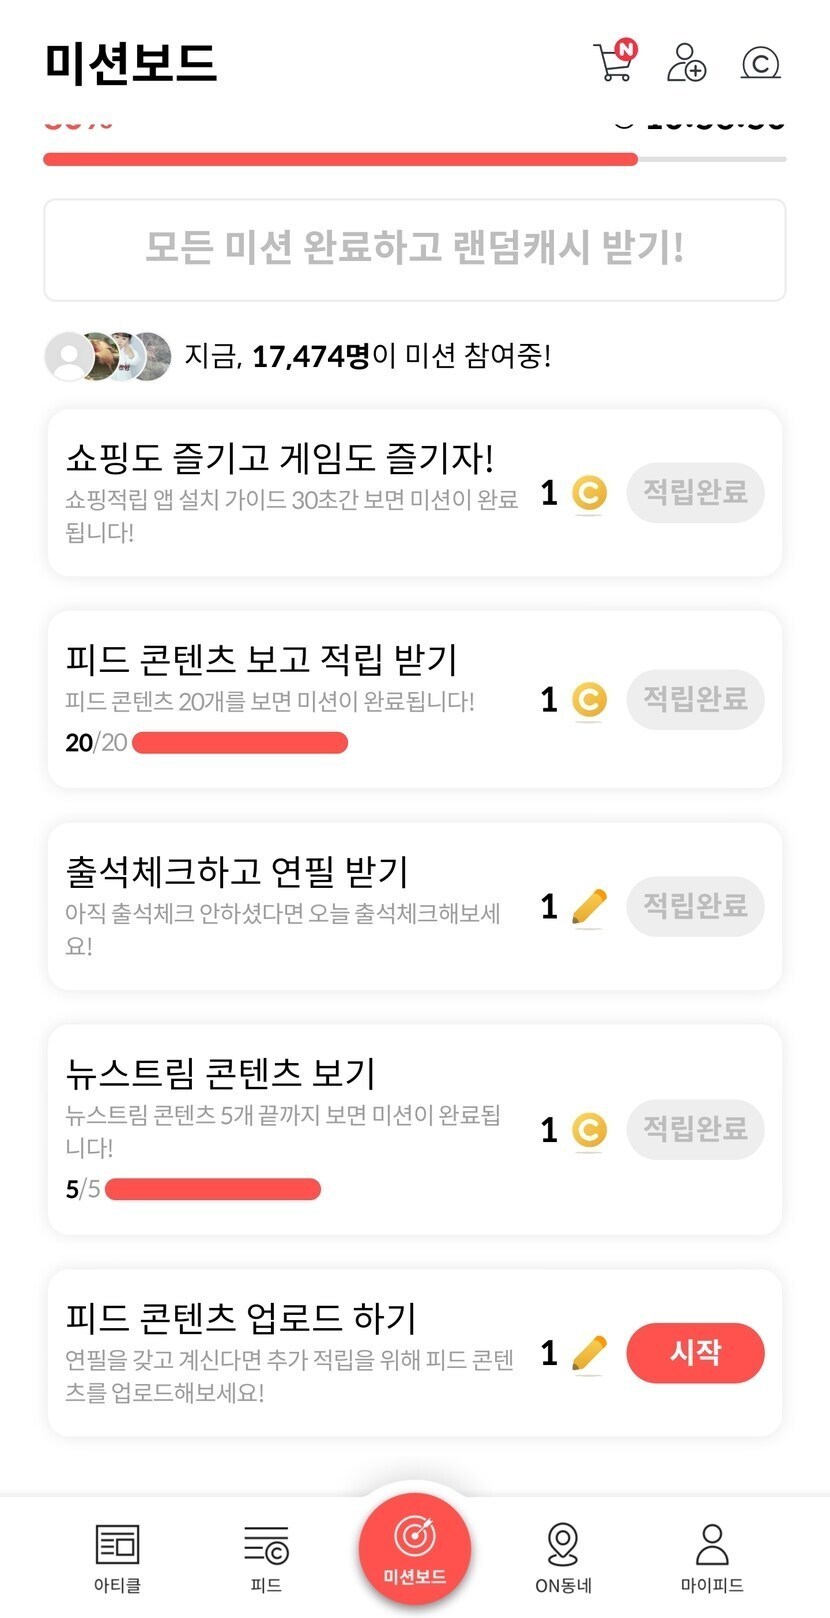
Task: Click the 20/20 feed progress bar
Action: pos(240,742)
